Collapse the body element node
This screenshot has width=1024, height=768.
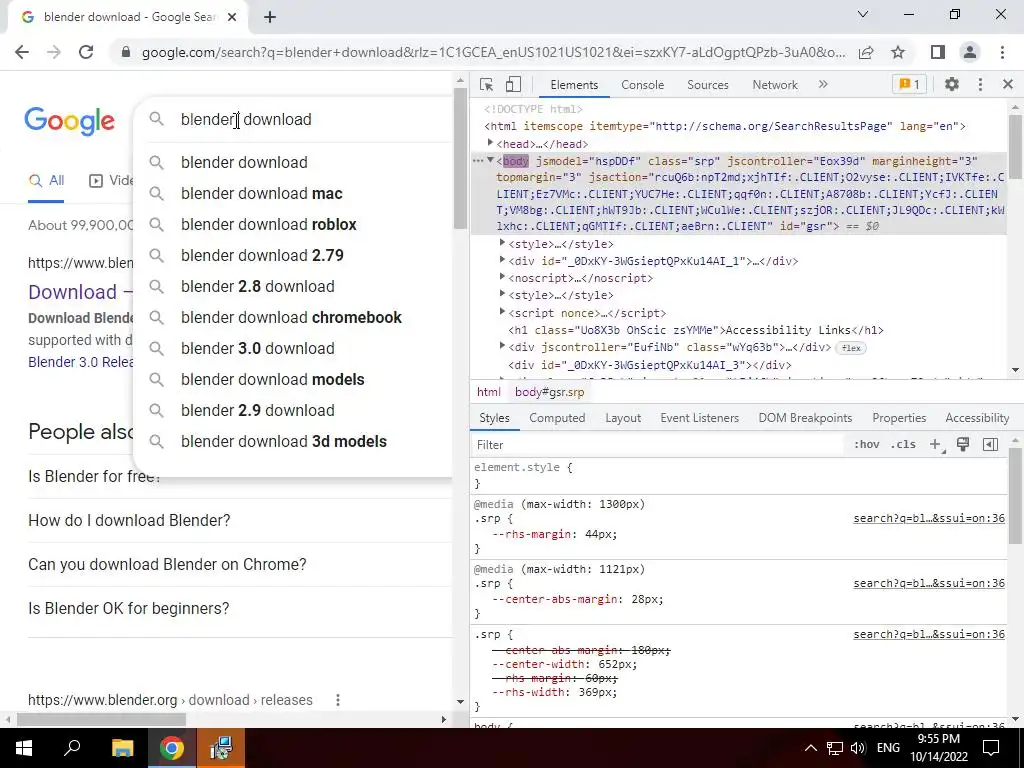pos(490,160)
